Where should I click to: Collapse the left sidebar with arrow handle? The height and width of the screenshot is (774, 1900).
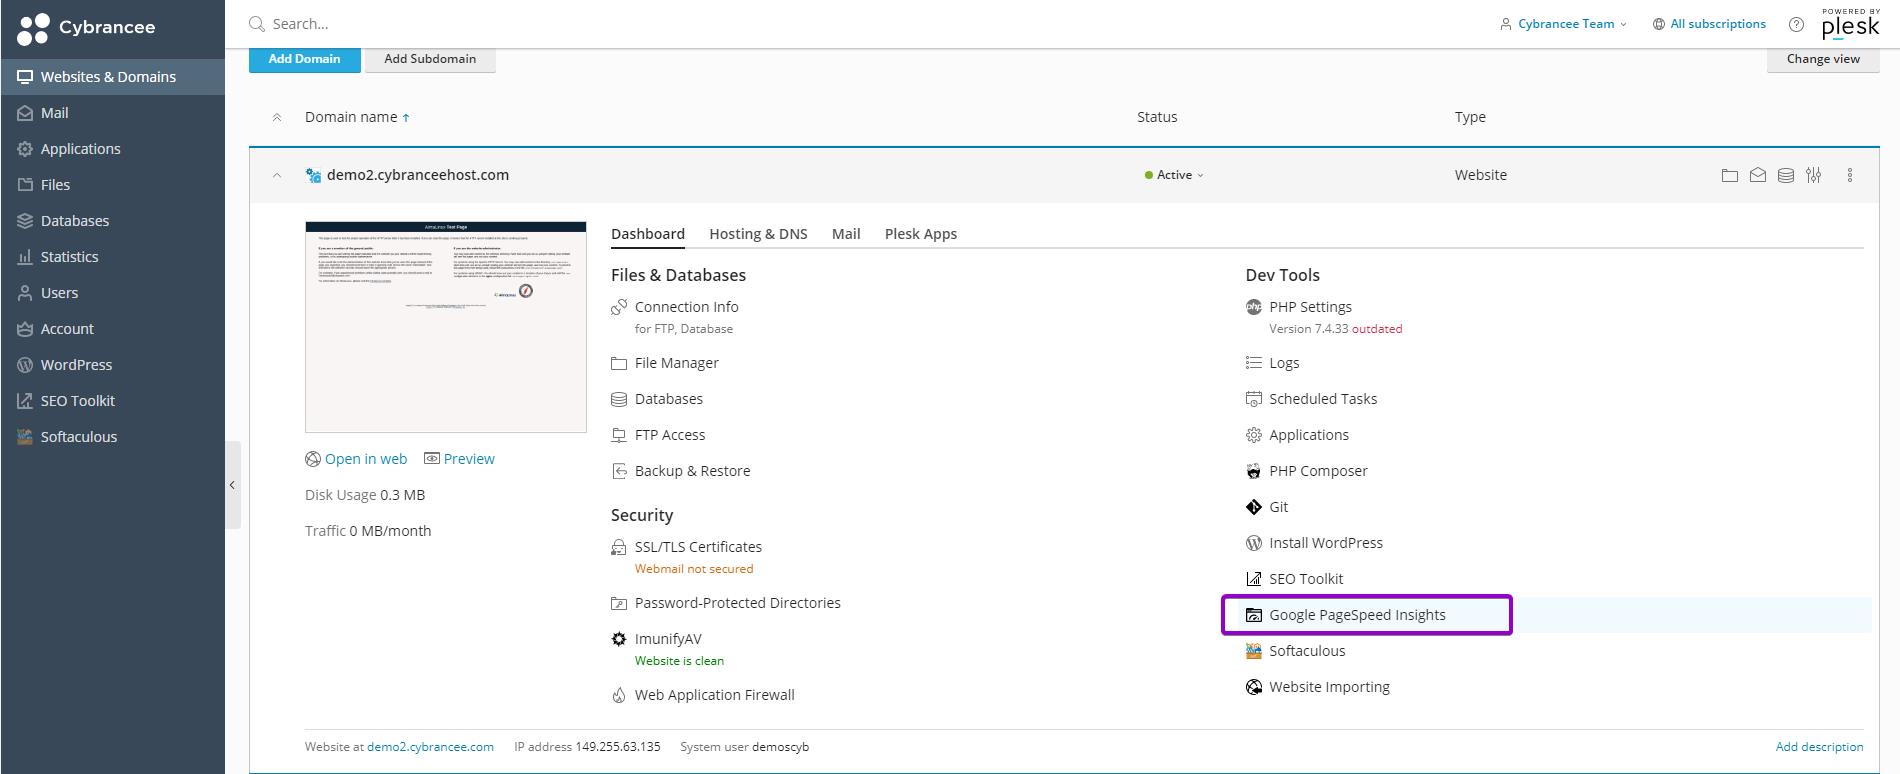232,485
